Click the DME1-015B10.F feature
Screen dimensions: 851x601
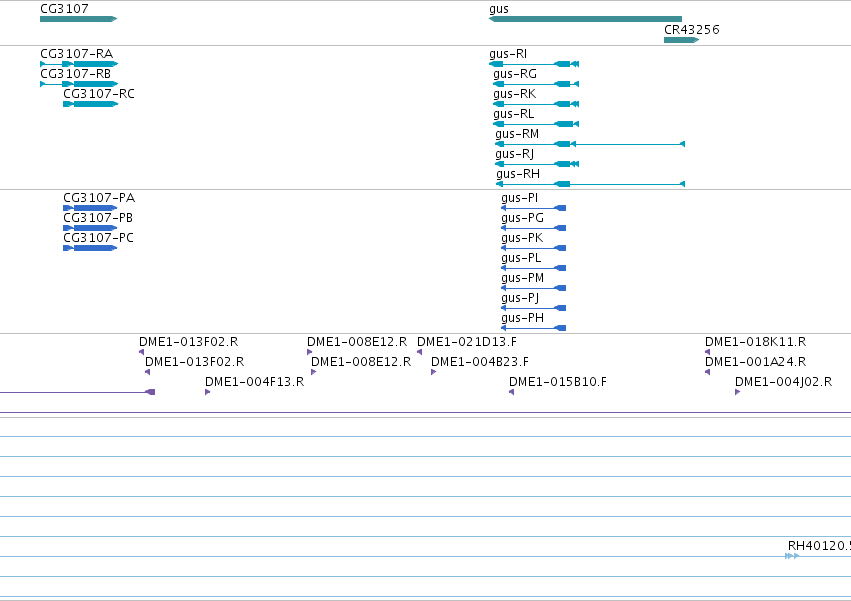(x=512, y=392)
